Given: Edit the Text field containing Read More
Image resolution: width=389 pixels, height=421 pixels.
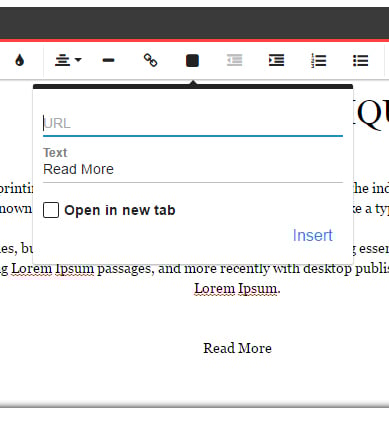Looking at the screenshot, I should click(x=193, y=169).
